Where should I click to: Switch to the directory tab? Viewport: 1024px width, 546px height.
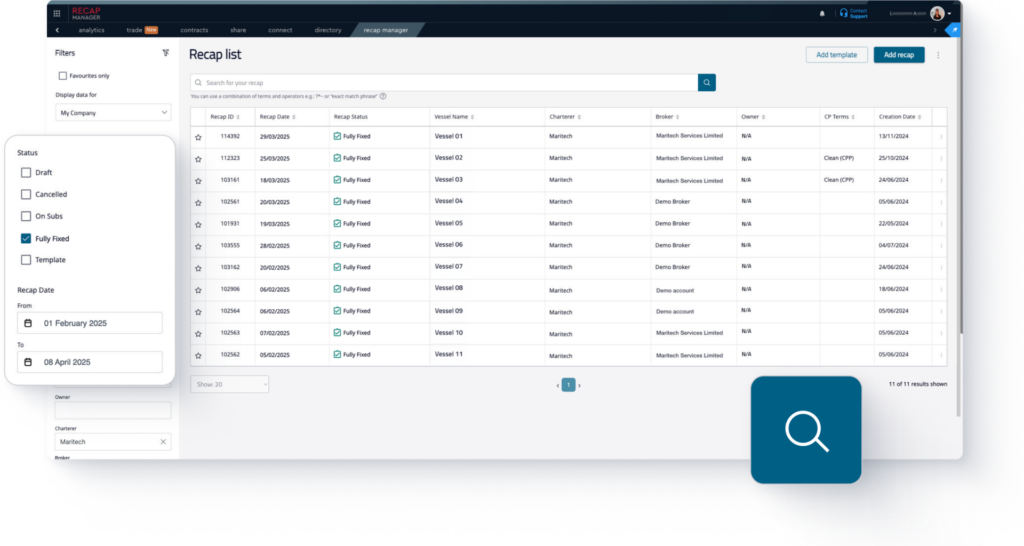(328, 30)
